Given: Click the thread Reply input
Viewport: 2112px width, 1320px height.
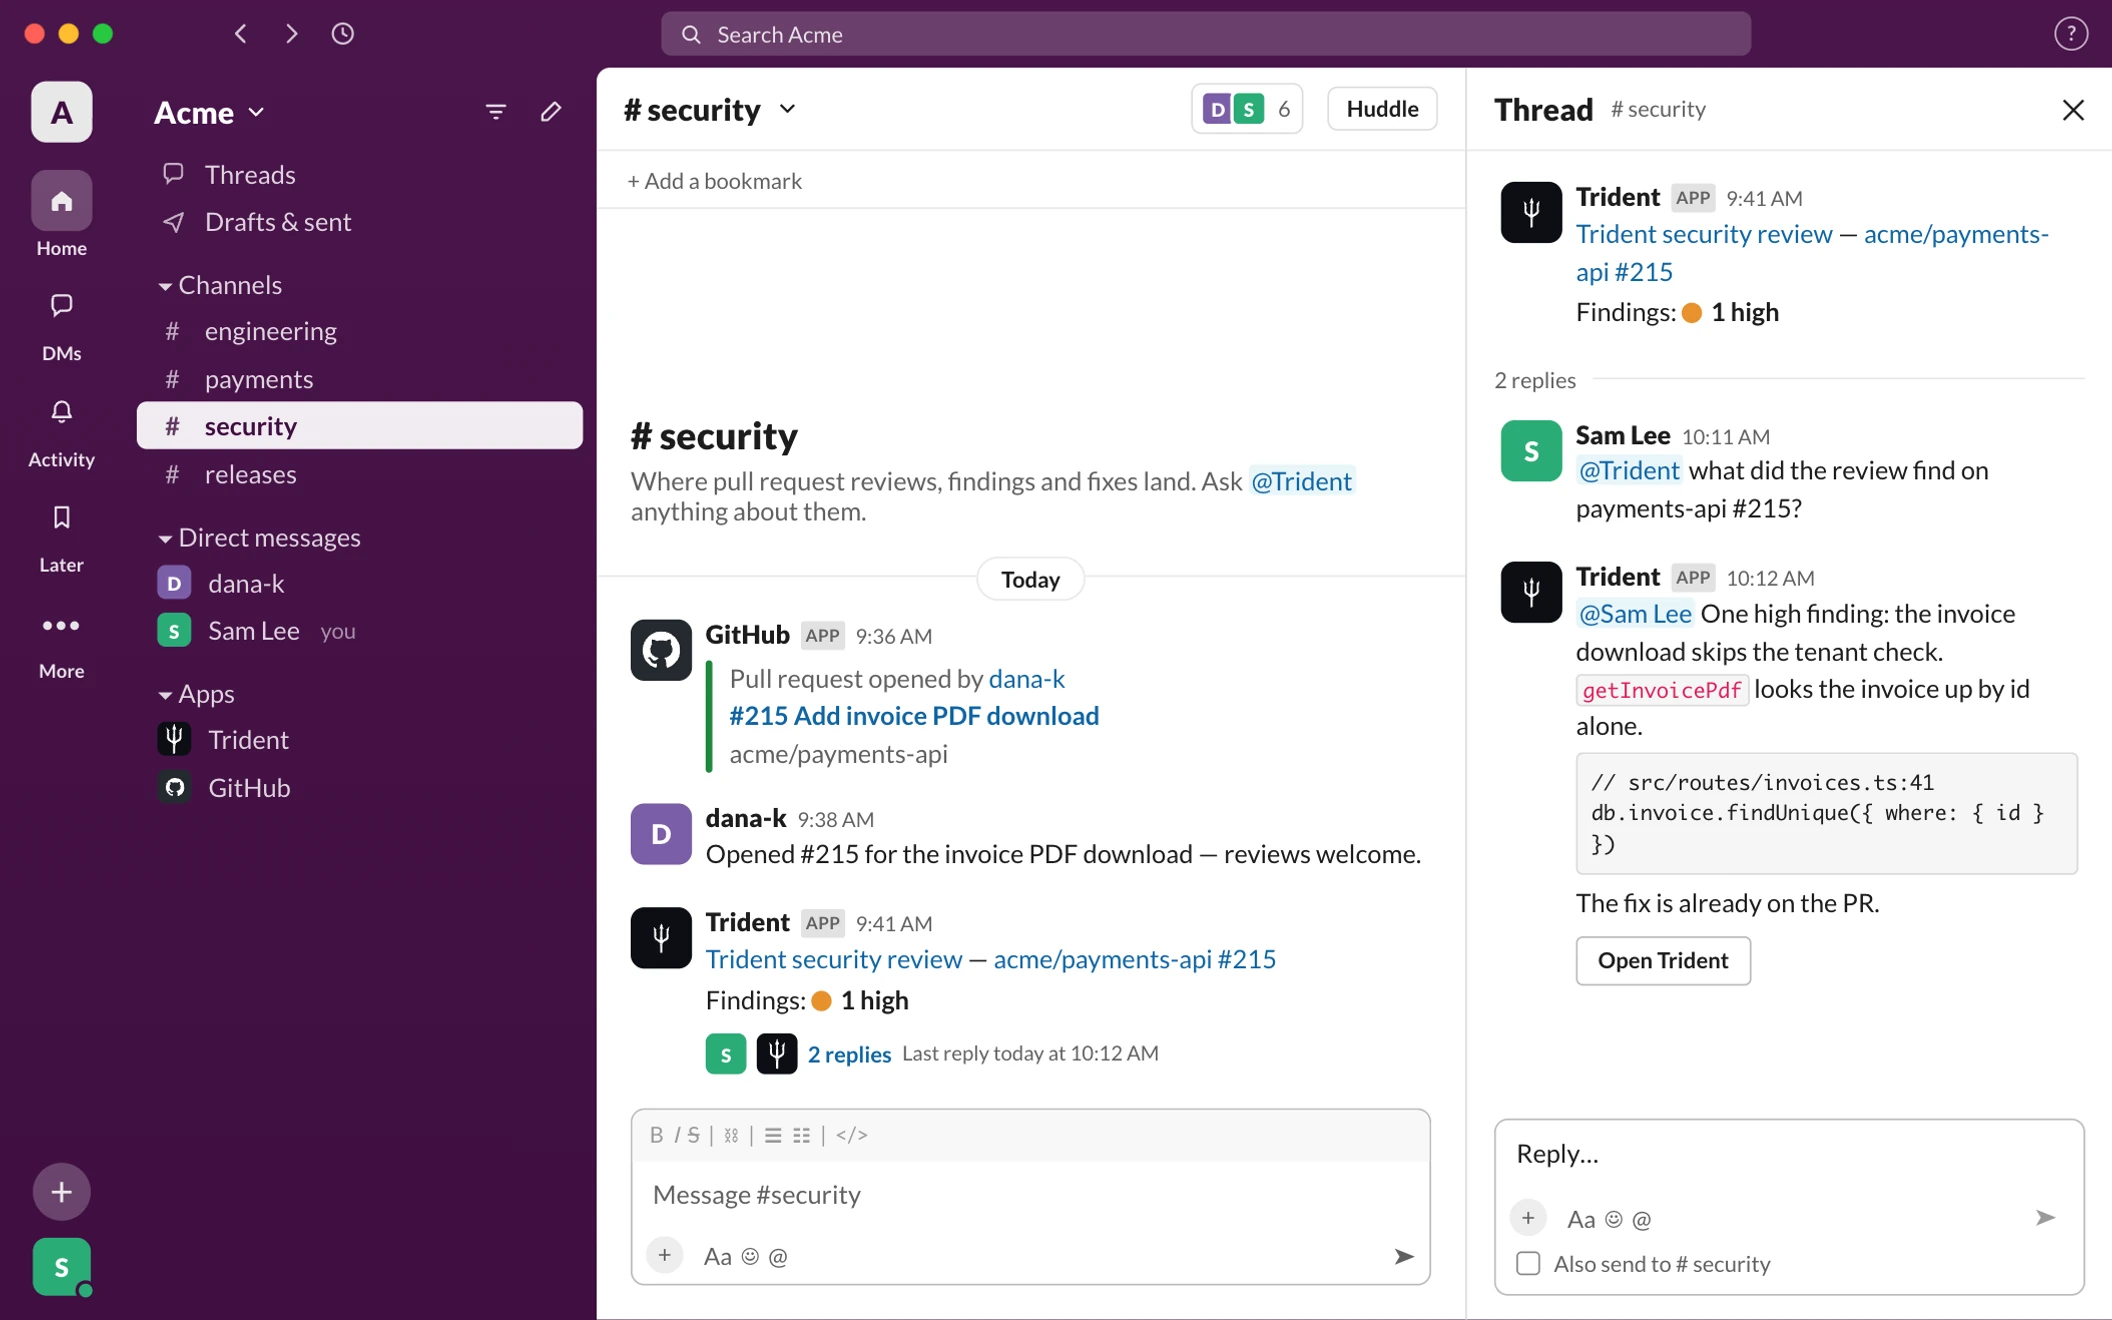Looking at the screenshot, I should (1789, 1154).
